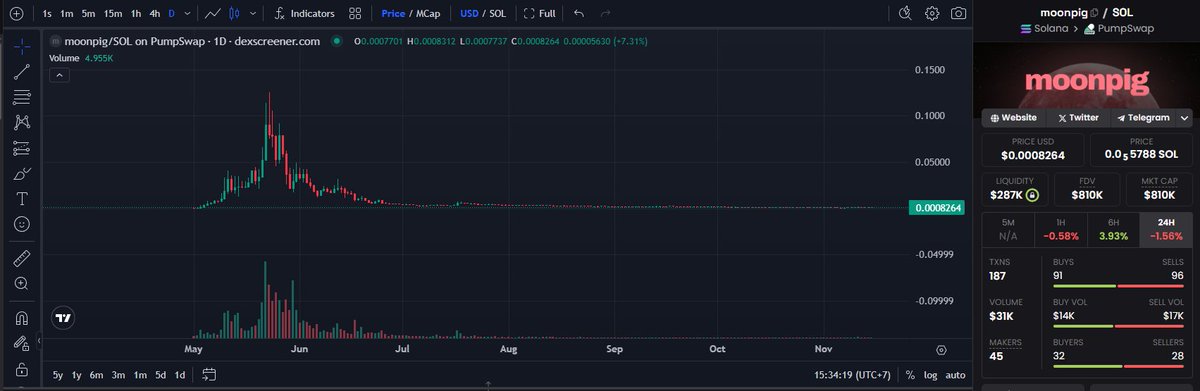Set chart range to 5d

(x=160, y=375)
